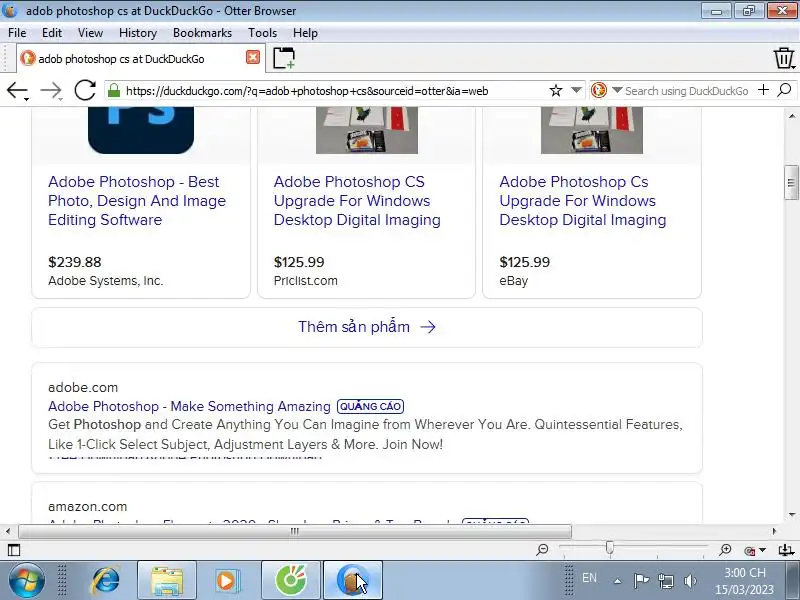800x600 pixels.
Task: Open the Bookmarks menu
Action: coord(202,33)
